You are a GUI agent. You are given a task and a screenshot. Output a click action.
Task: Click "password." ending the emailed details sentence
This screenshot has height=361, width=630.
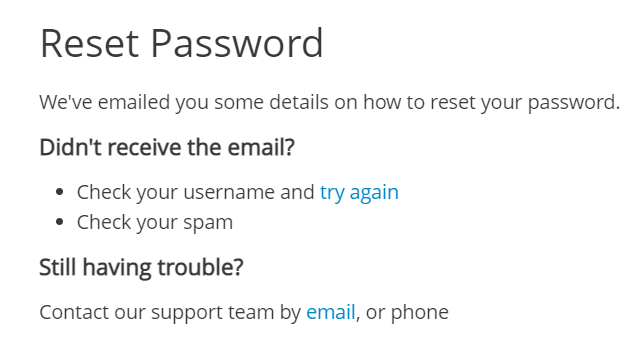[574, 103]
